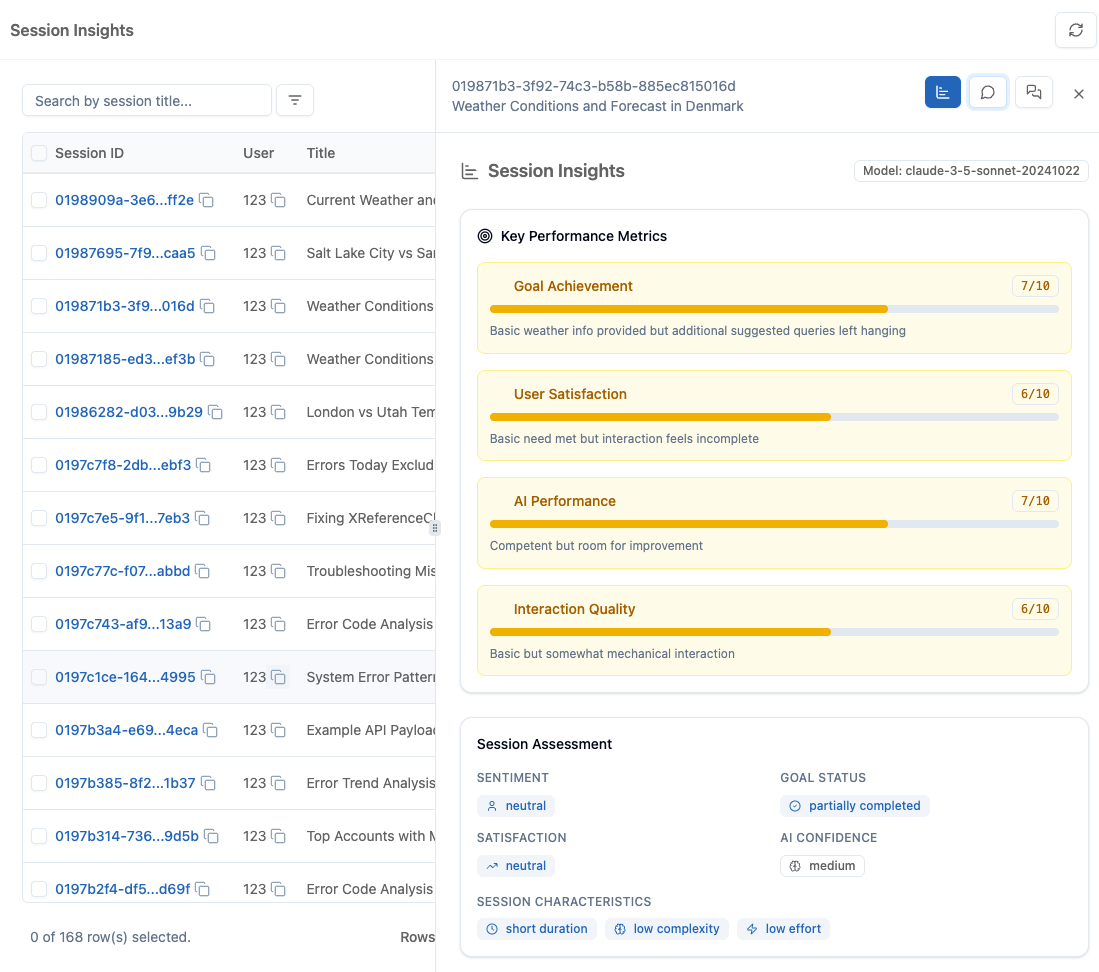The image size is (1099, 972).
Task: Select the Session Insights chart view icon
Action: (x=942, y=92)
